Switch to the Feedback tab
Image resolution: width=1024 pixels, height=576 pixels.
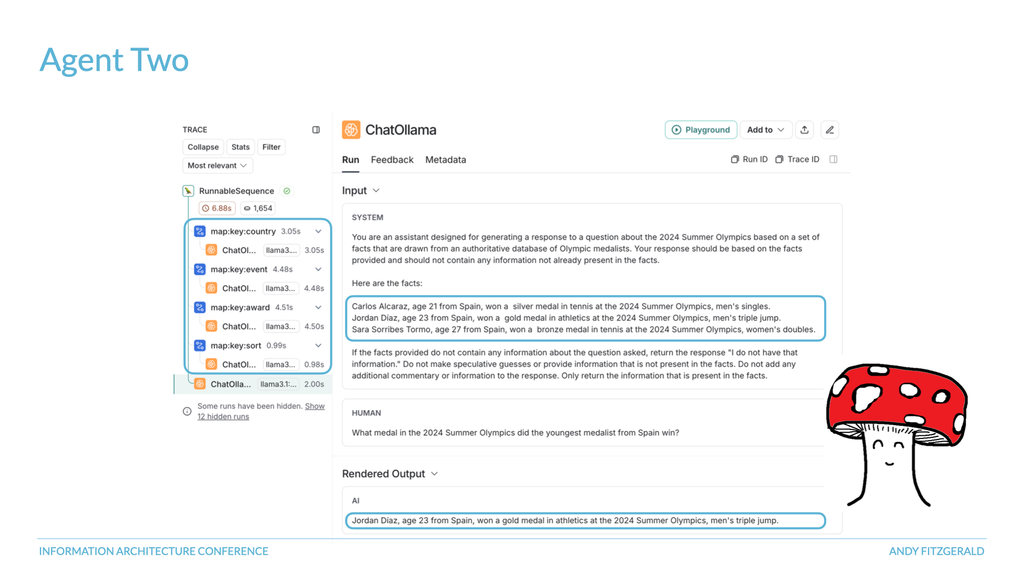[392, 159]
